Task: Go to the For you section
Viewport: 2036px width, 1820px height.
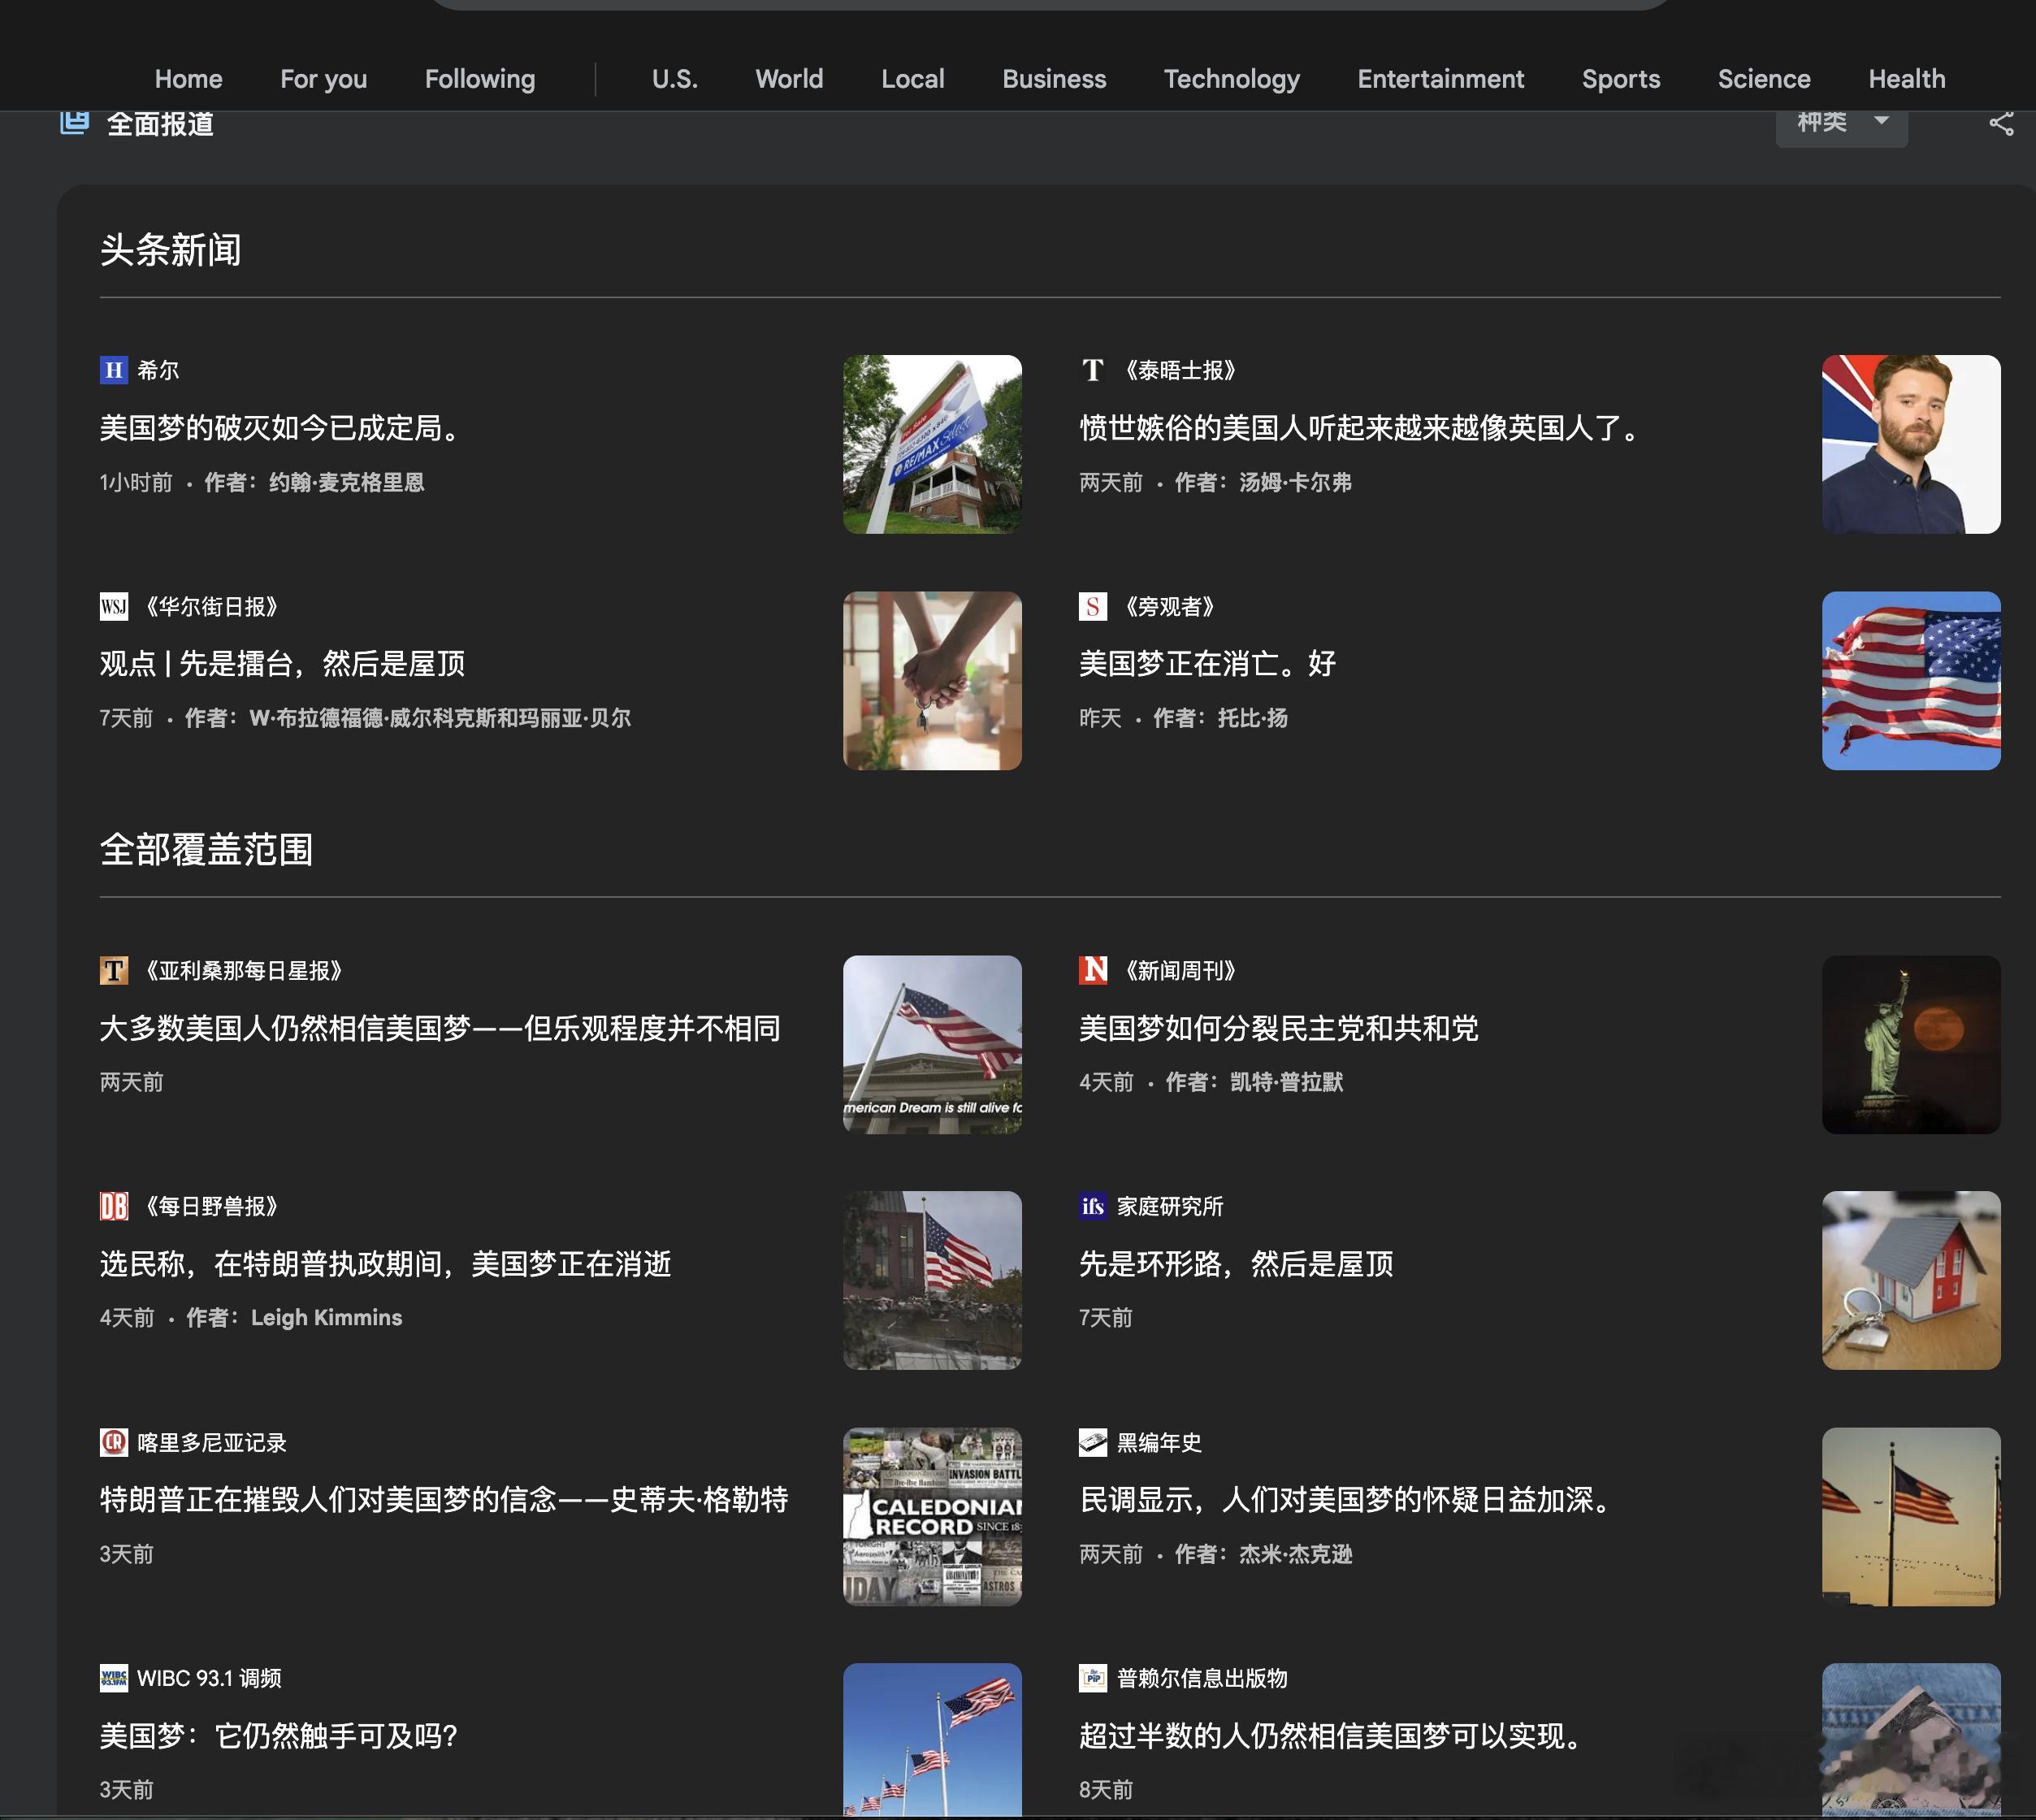Action: pos(323,79)
